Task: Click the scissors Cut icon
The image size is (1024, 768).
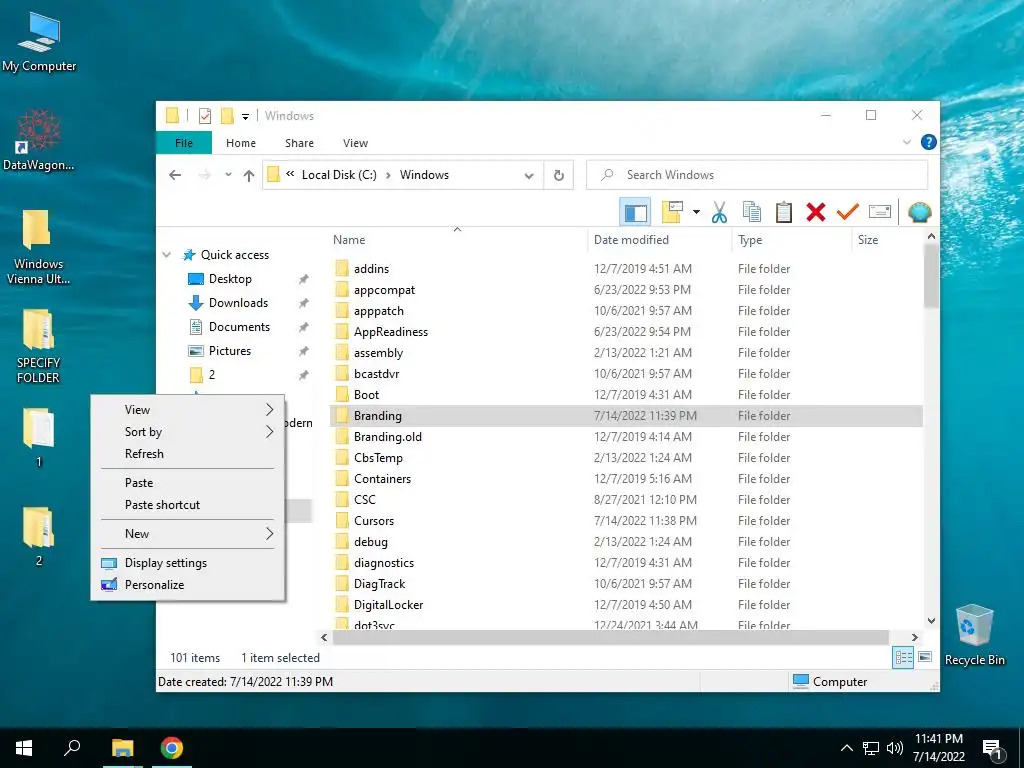Action: [x=719, y=212]
